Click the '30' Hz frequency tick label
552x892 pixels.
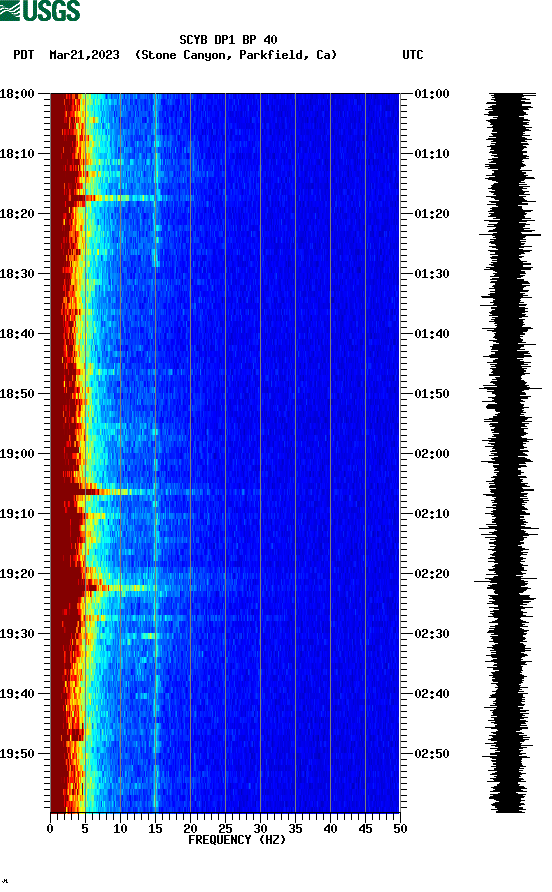coord(260,829)
